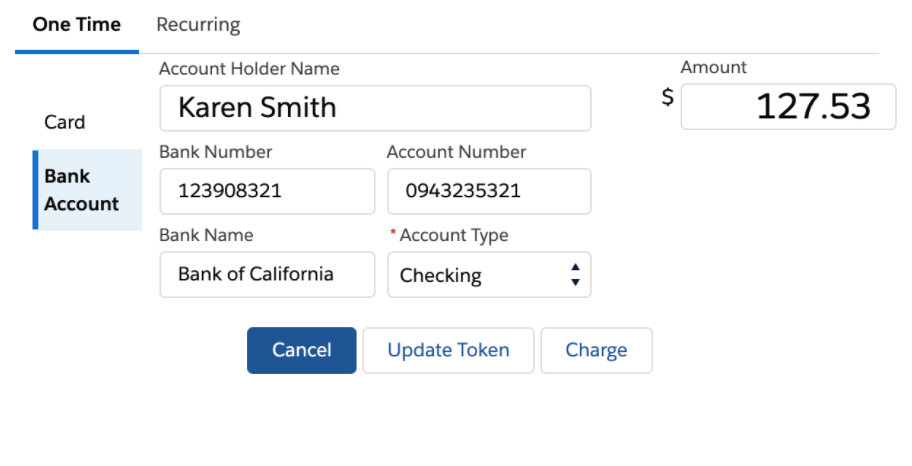Switch to the Recurring tab
The width and height of the screenshot is (912, 466).
[x=198, y=25]
